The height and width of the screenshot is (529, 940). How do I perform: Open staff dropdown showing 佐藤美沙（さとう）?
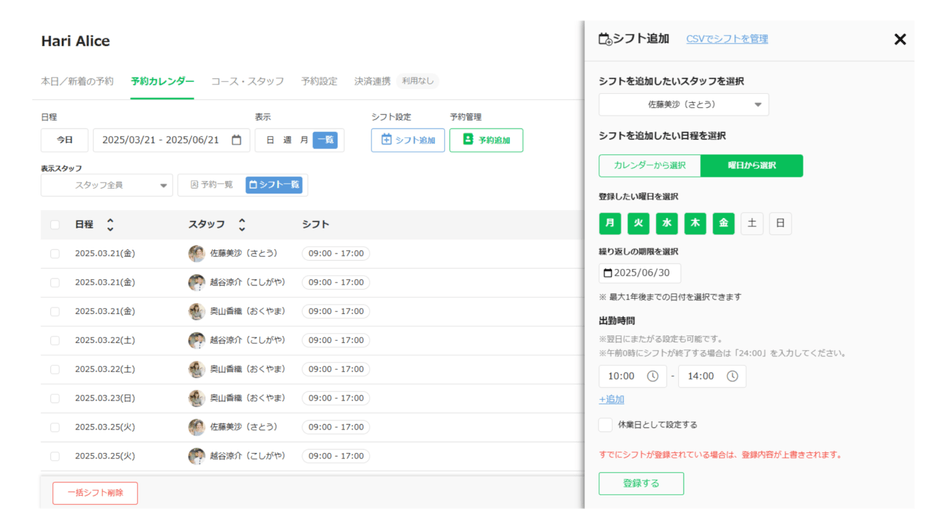point(683,105)
